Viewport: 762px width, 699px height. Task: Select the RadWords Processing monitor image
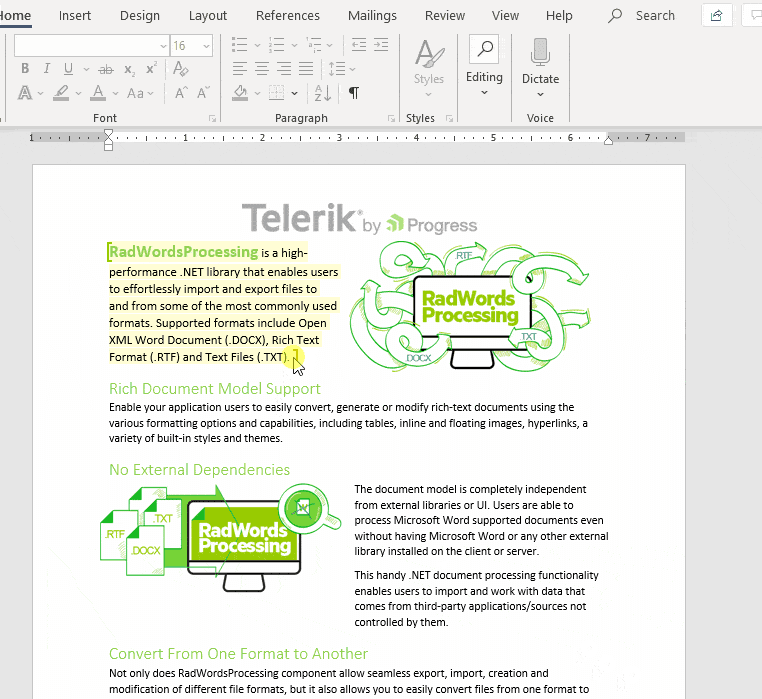pyautogui.click(x=470, y=306)
